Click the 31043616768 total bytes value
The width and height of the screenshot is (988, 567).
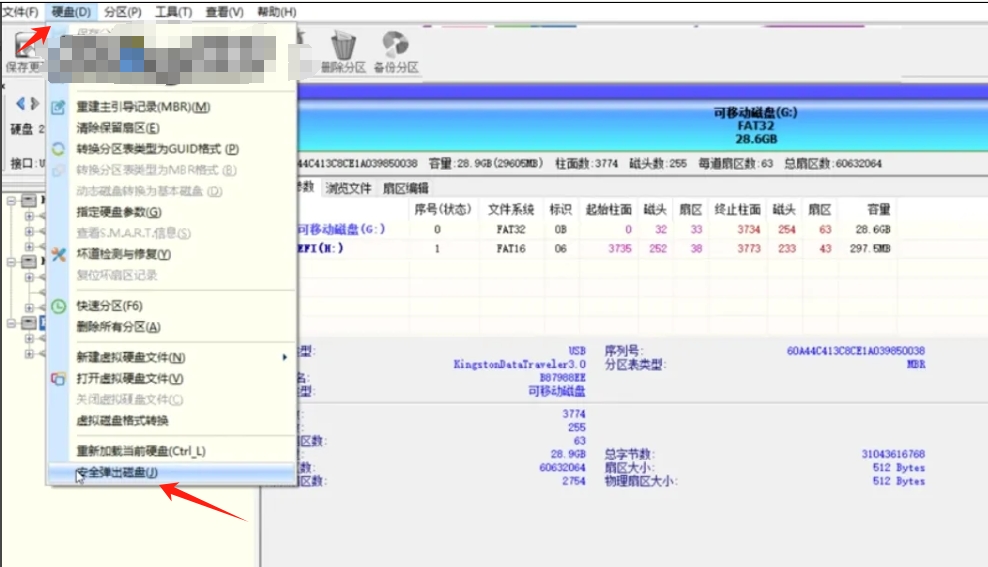coord(893,454)
